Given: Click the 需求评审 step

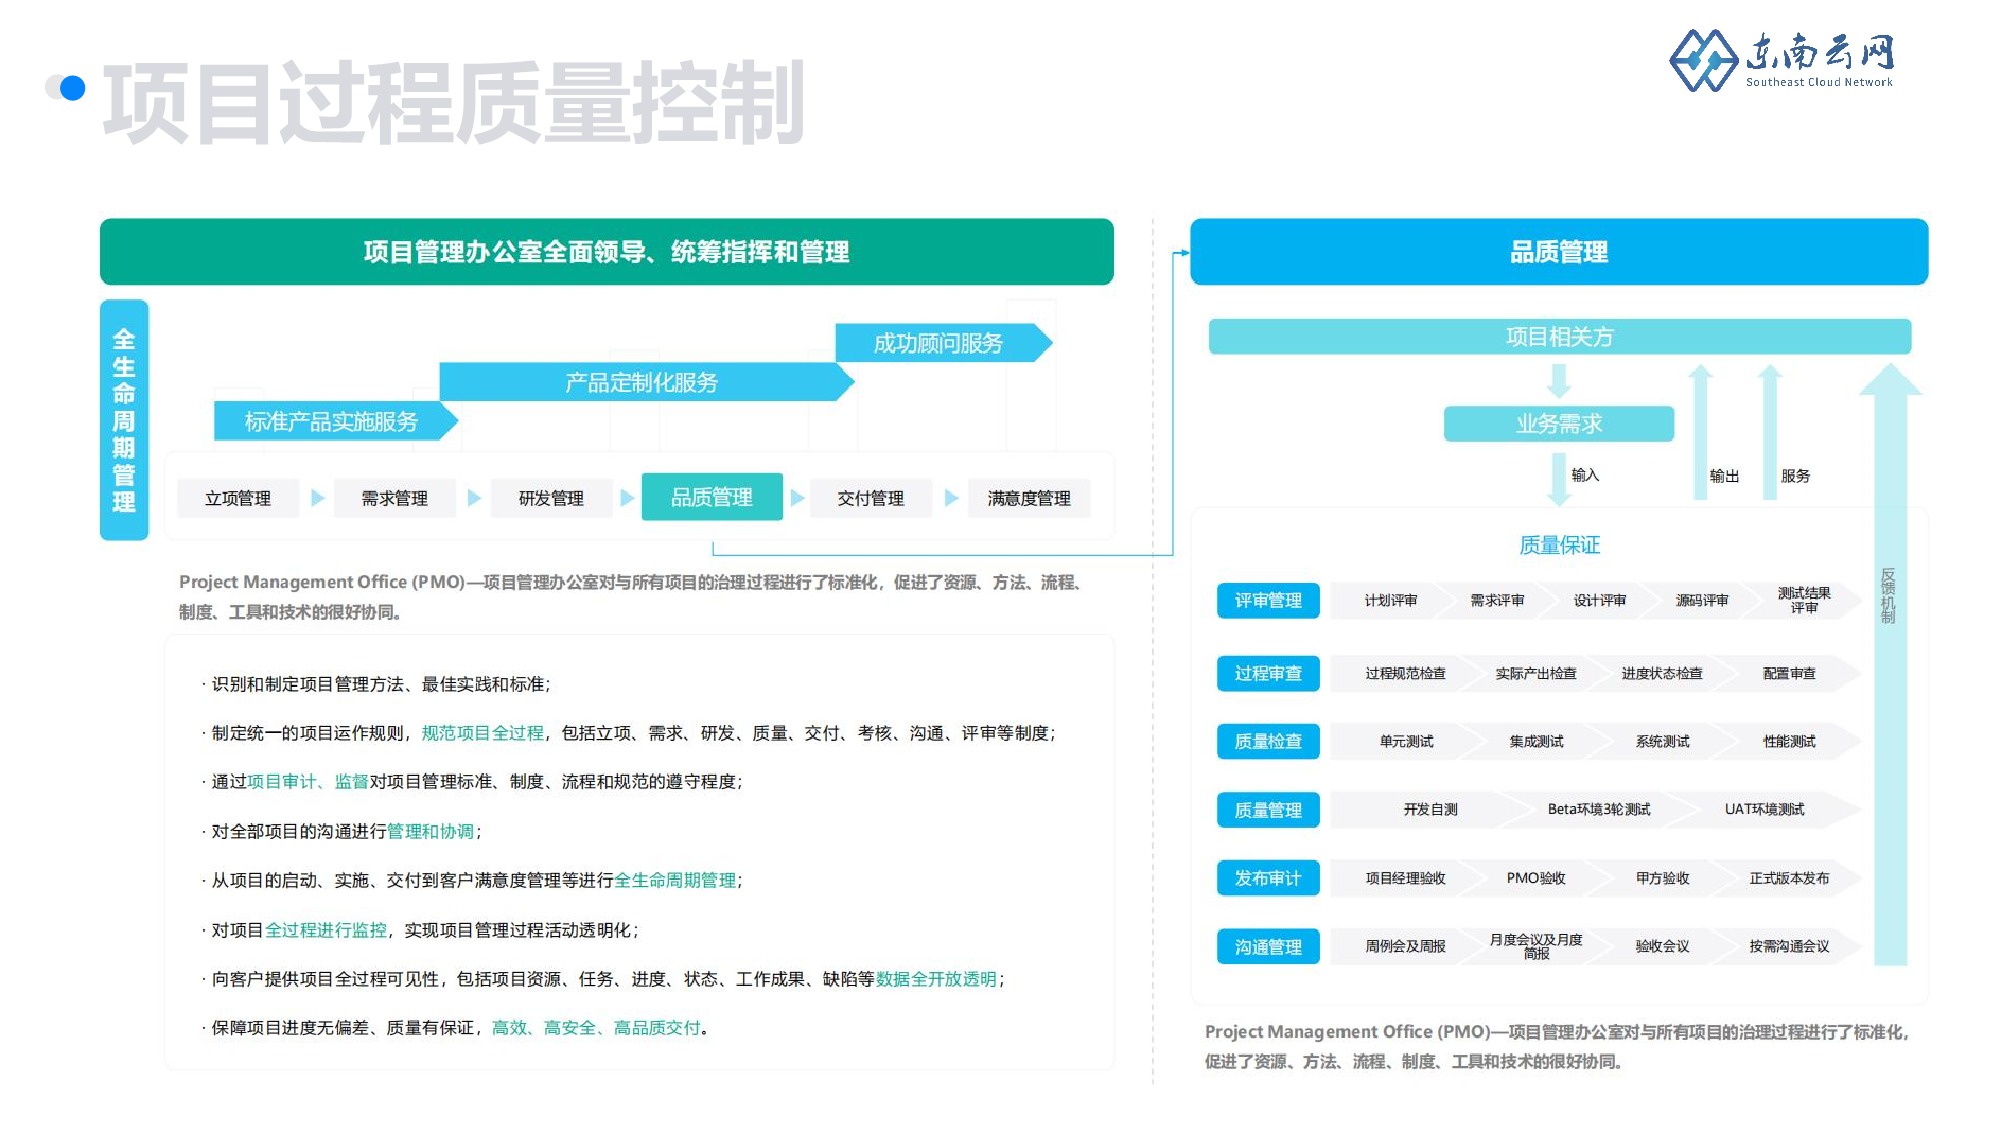Looking at the screenshot, I should click(x=1497, y=600).
